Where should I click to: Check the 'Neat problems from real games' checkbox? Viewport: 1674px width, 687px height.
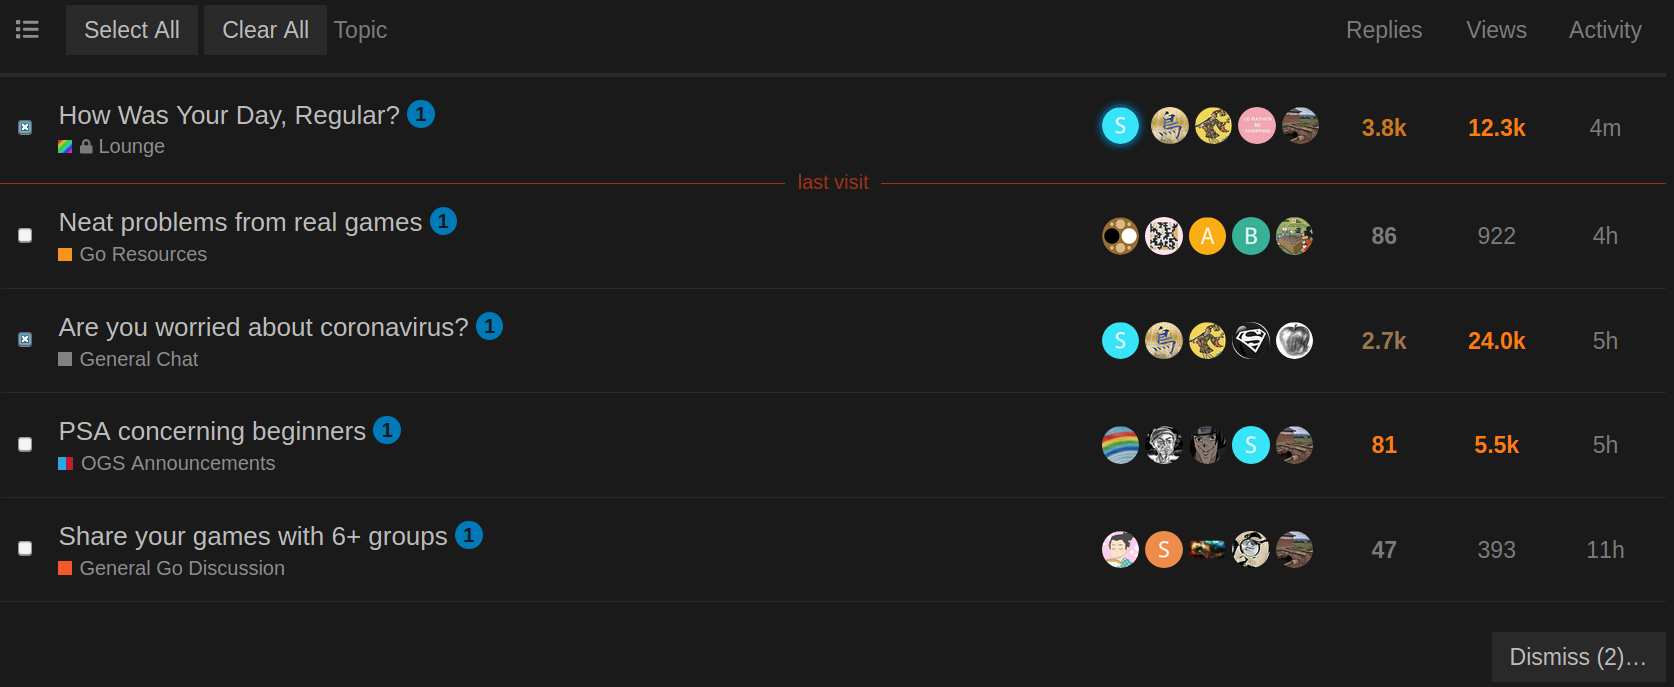pyautogui.click(x=25, y=236)
